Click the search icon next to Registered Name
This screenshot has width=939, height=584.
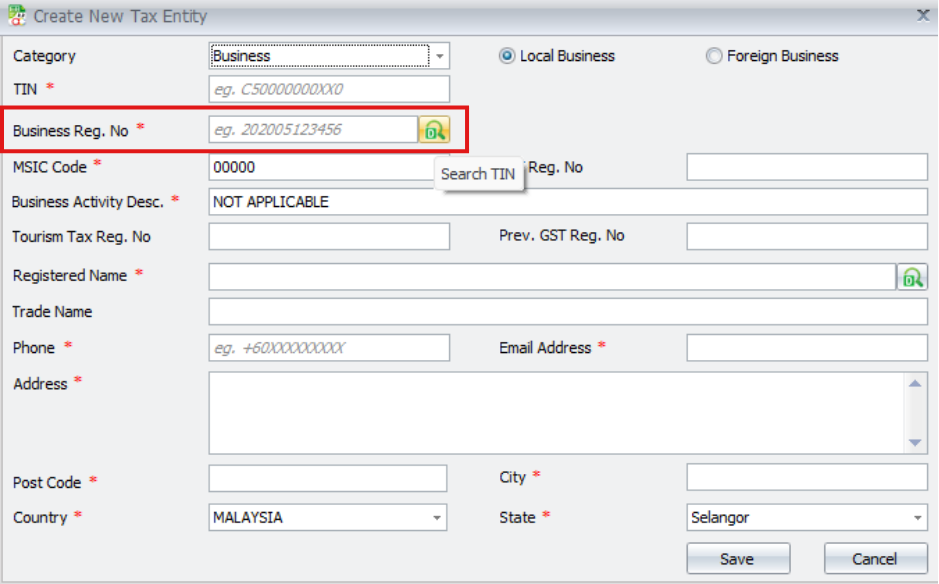point(912,277)
